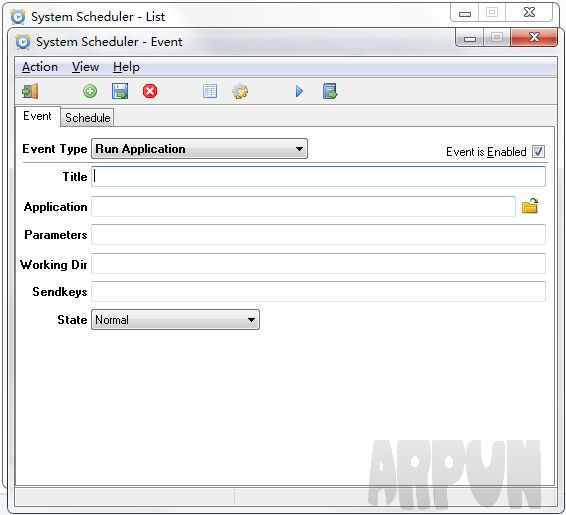This screenshot has width=566, height=515.
Task: Focus the Title input field
Action: tap(318, 176)
